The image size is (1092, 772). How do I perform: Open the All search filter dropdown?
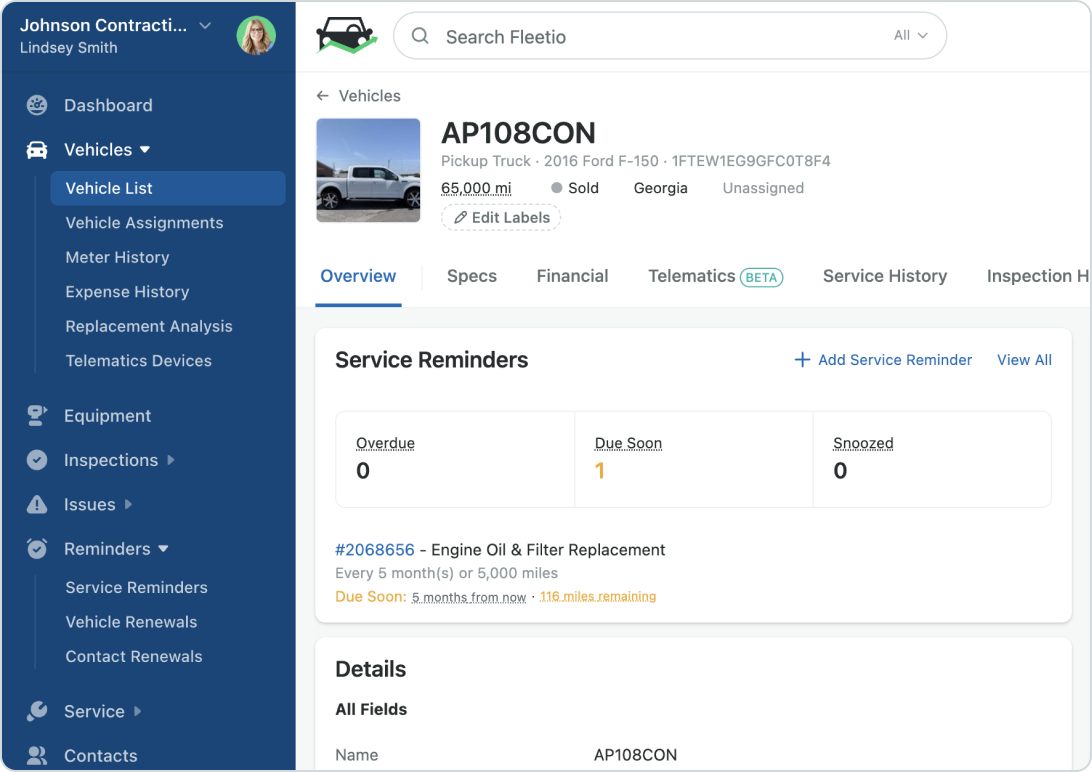(910, 36)
